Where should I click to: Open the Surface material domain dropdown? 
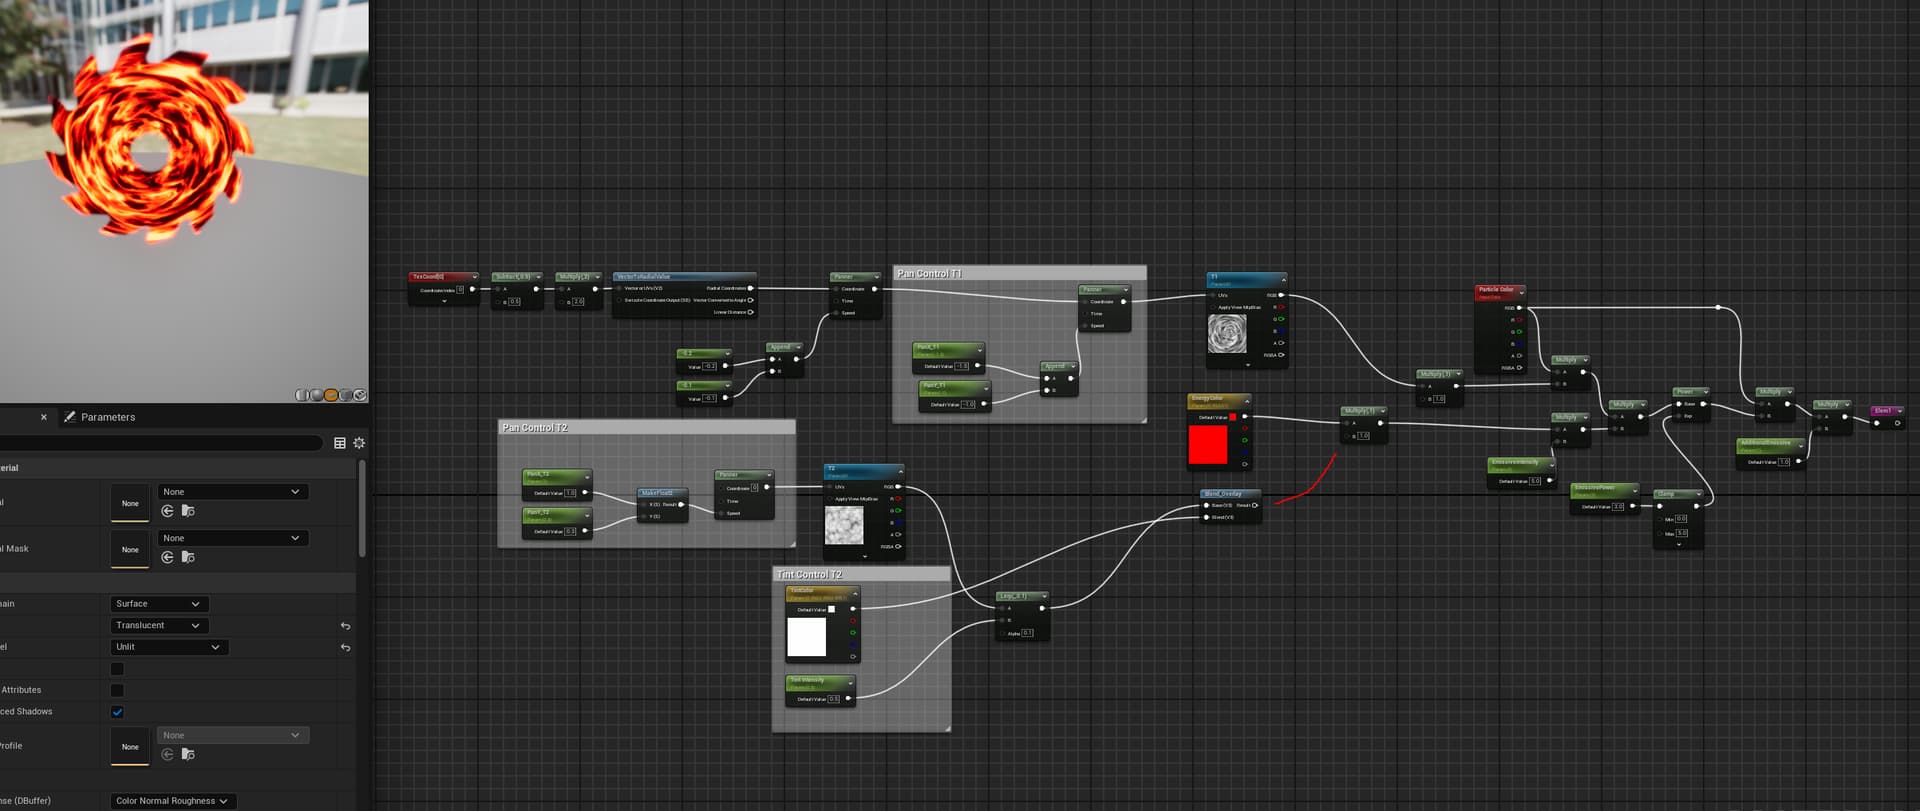click(159, 604)
